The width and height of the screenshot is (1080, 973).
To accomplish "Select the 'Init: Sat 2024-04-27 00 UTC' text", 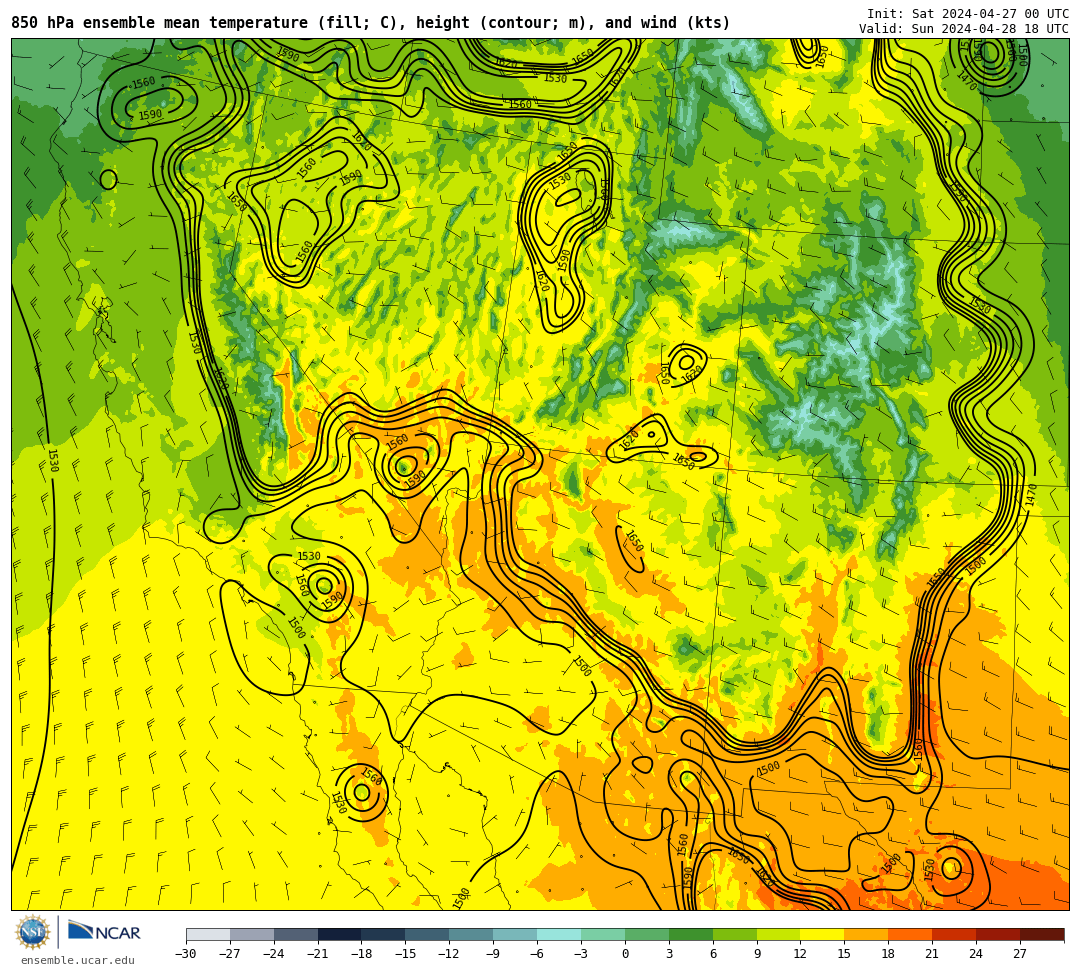I will coord(968,14).
